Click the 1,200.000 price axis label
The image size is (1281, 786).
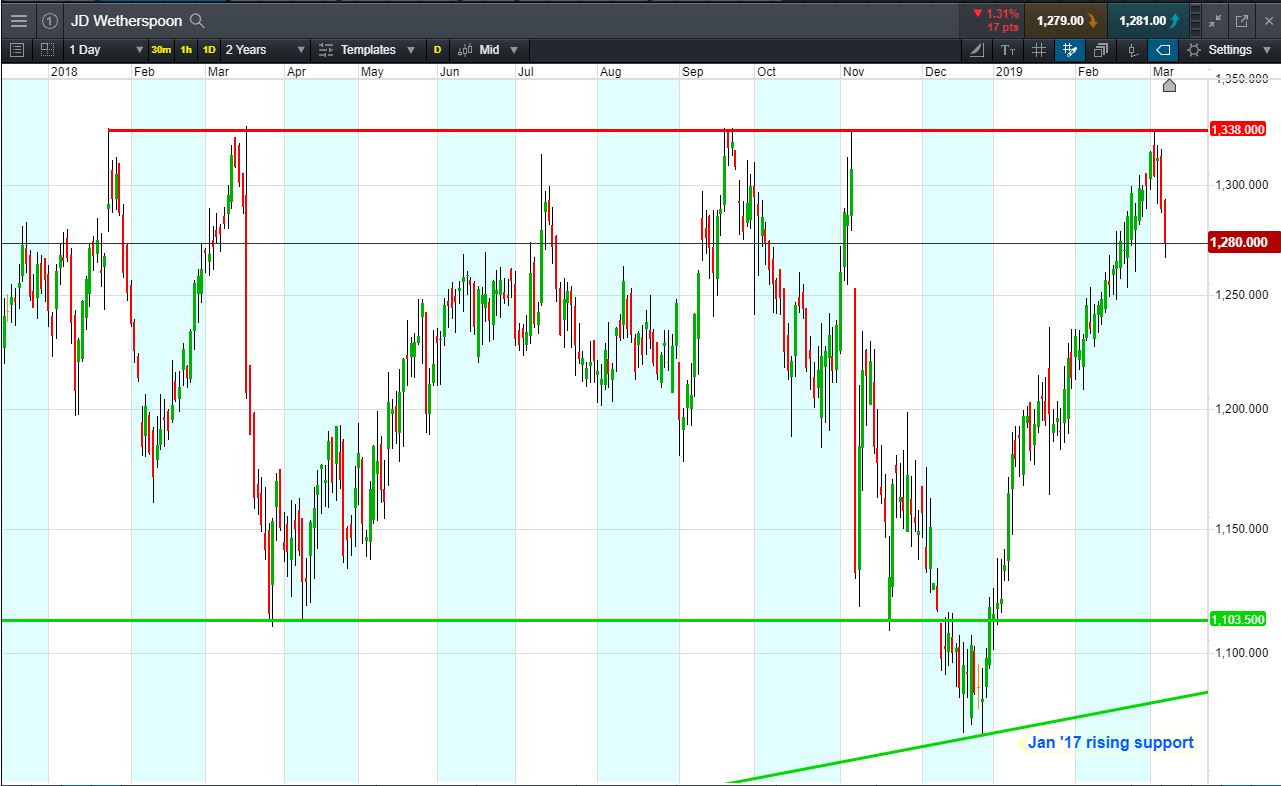1241,409
